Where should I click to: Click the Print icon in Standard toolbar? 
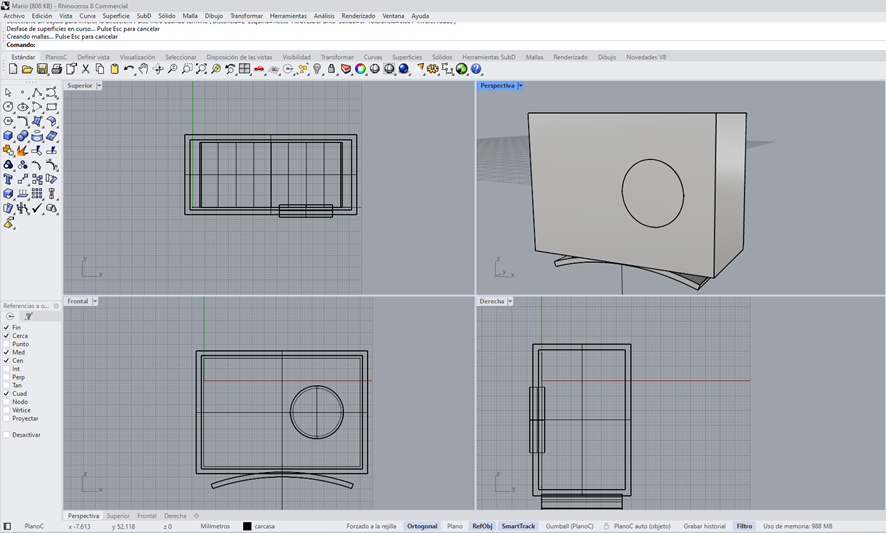[57, 70]
